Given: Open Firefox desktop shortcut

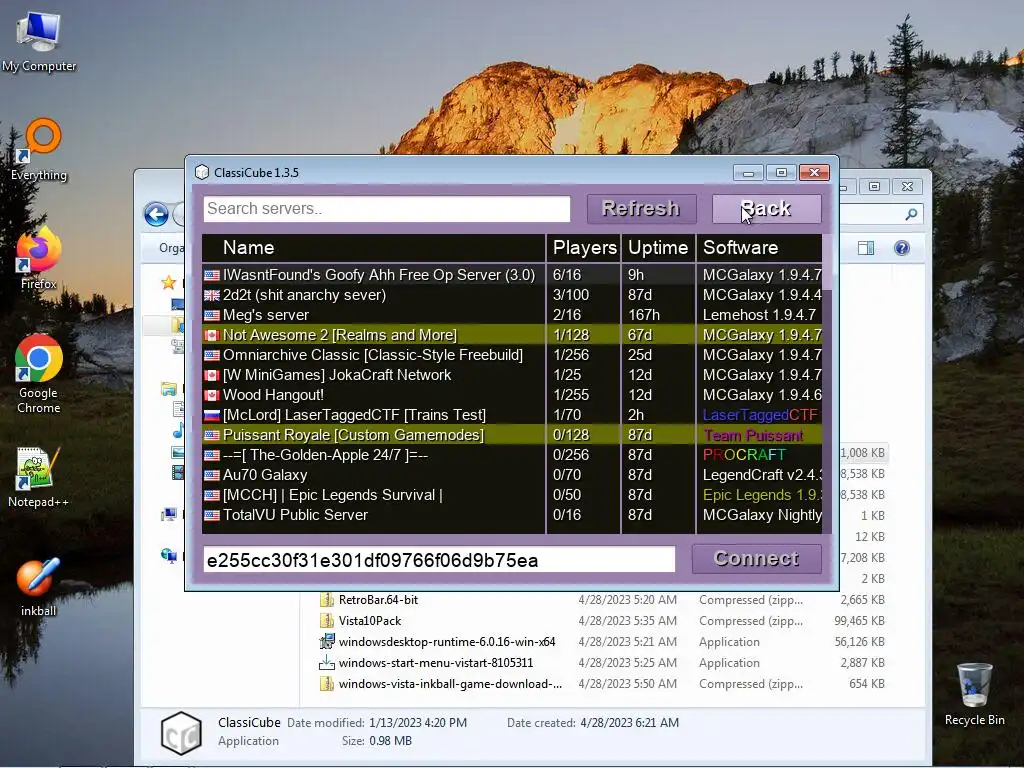Looking at the screenshot, I should coord(39,259).
